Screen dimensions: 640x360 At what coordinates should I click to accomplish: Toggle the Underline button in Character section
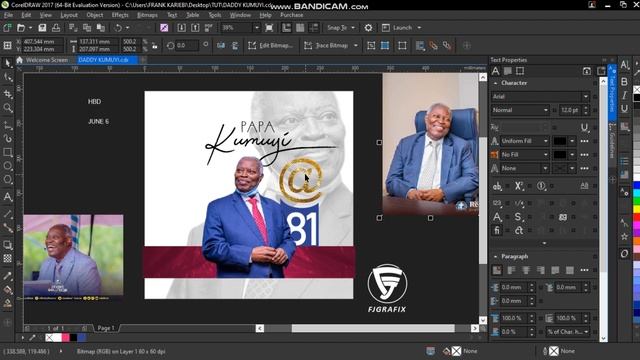584,128
